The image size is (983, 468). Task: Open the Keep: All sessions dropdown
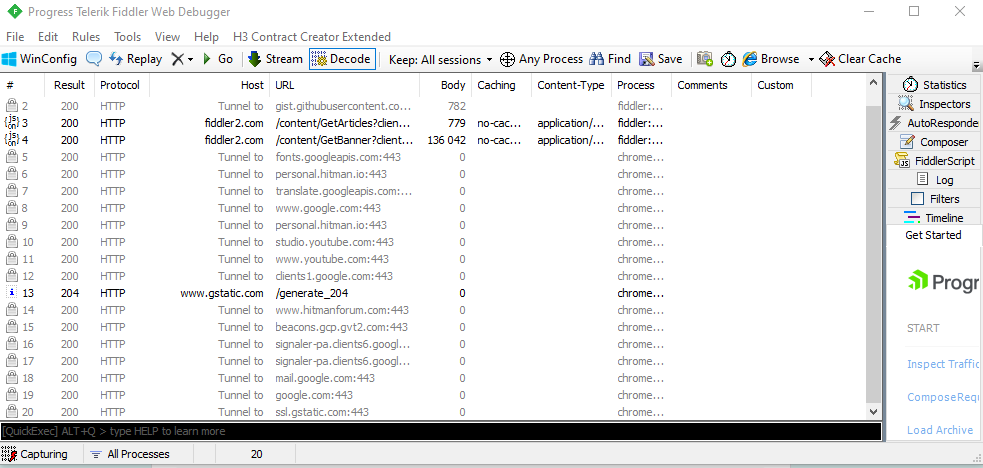[441, 59]
